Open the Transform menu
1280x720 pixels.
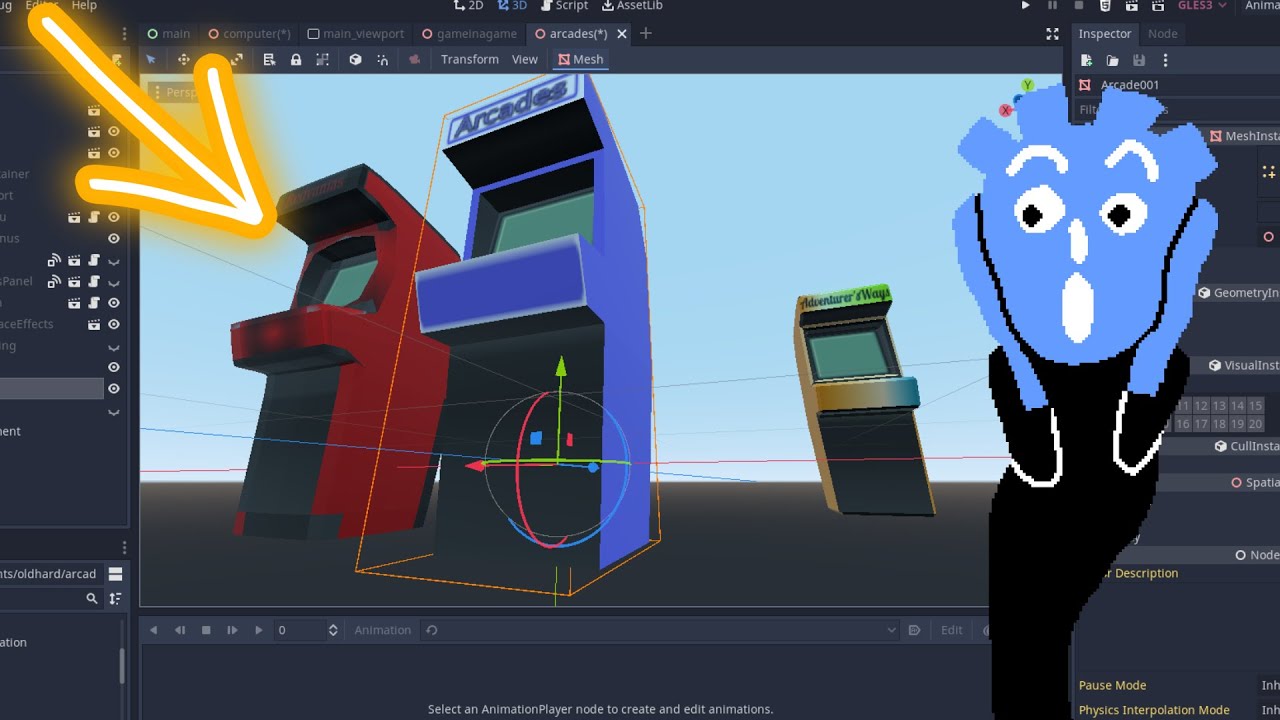469,60
